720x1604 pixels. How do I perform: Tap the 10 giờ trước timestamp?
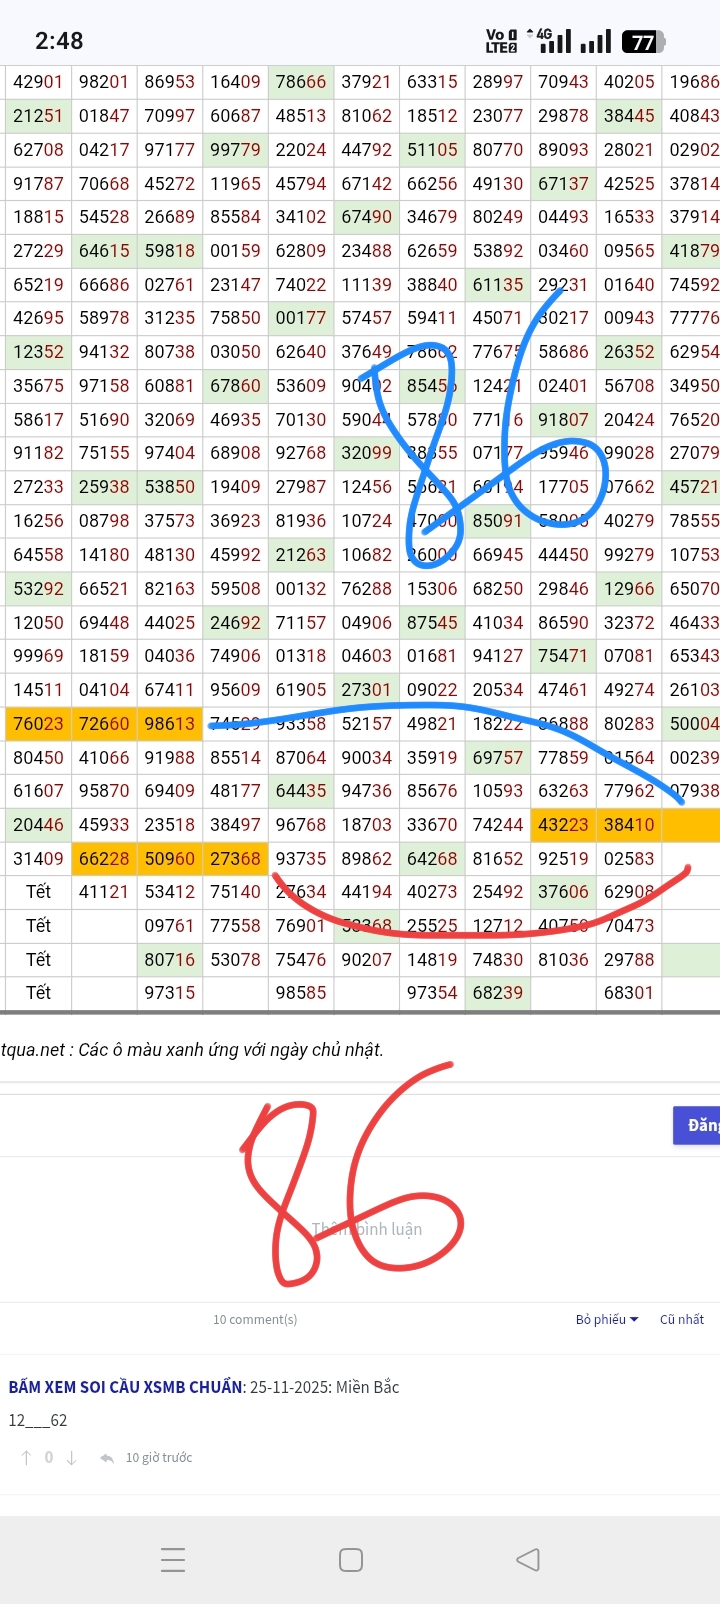tap(159, 1458)
